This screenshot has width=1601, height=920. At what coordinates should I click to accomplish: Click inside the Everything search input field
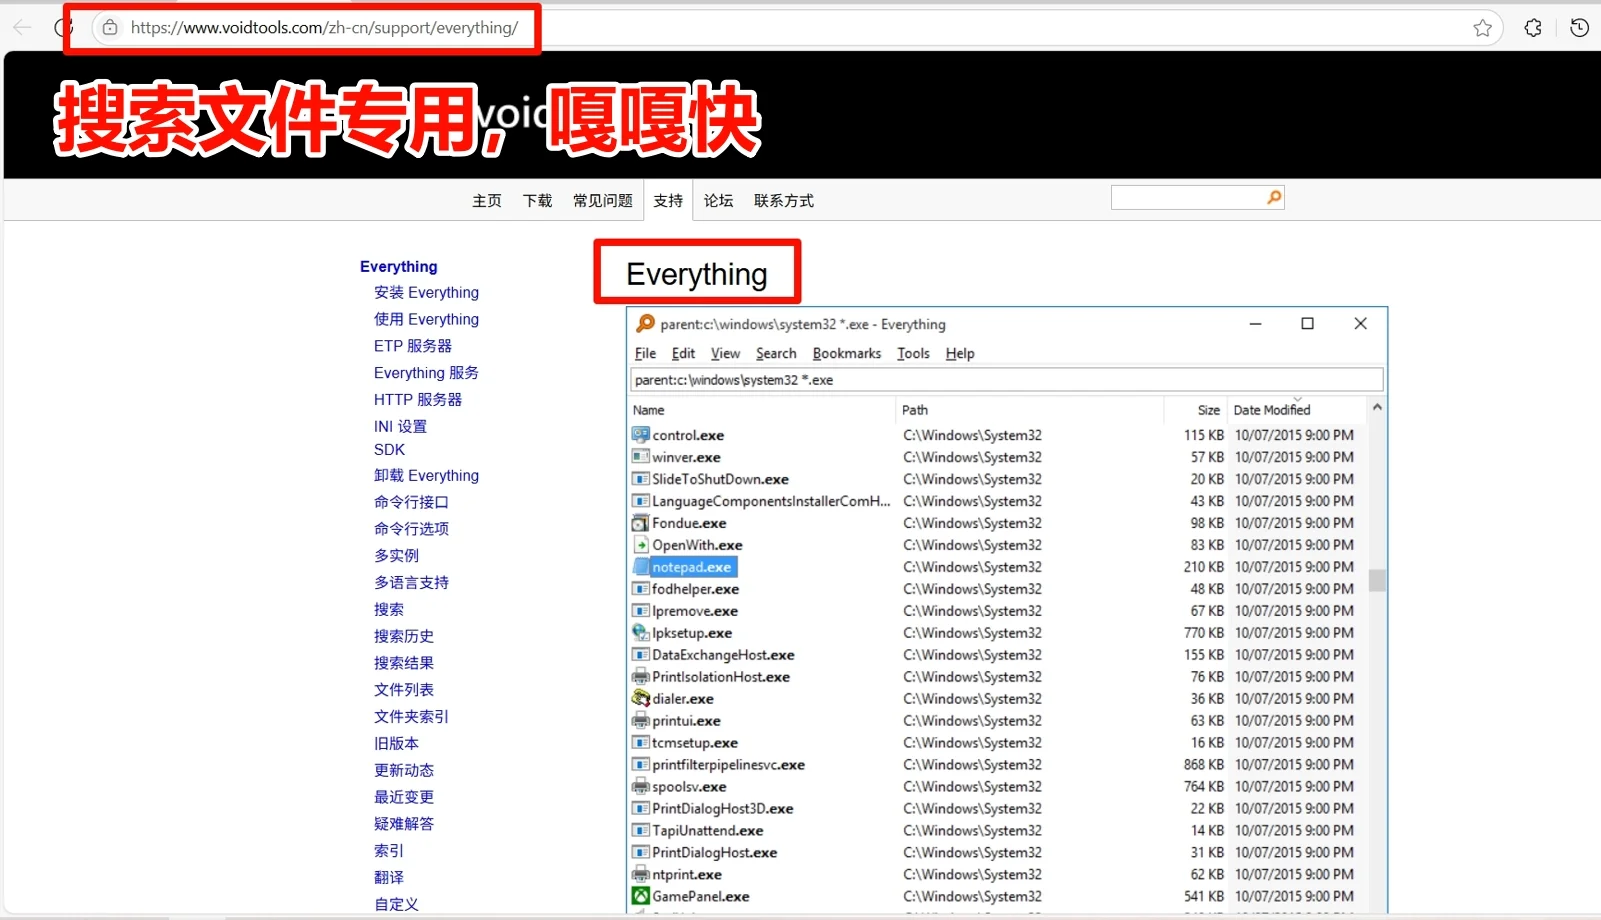click(1000, 379)
